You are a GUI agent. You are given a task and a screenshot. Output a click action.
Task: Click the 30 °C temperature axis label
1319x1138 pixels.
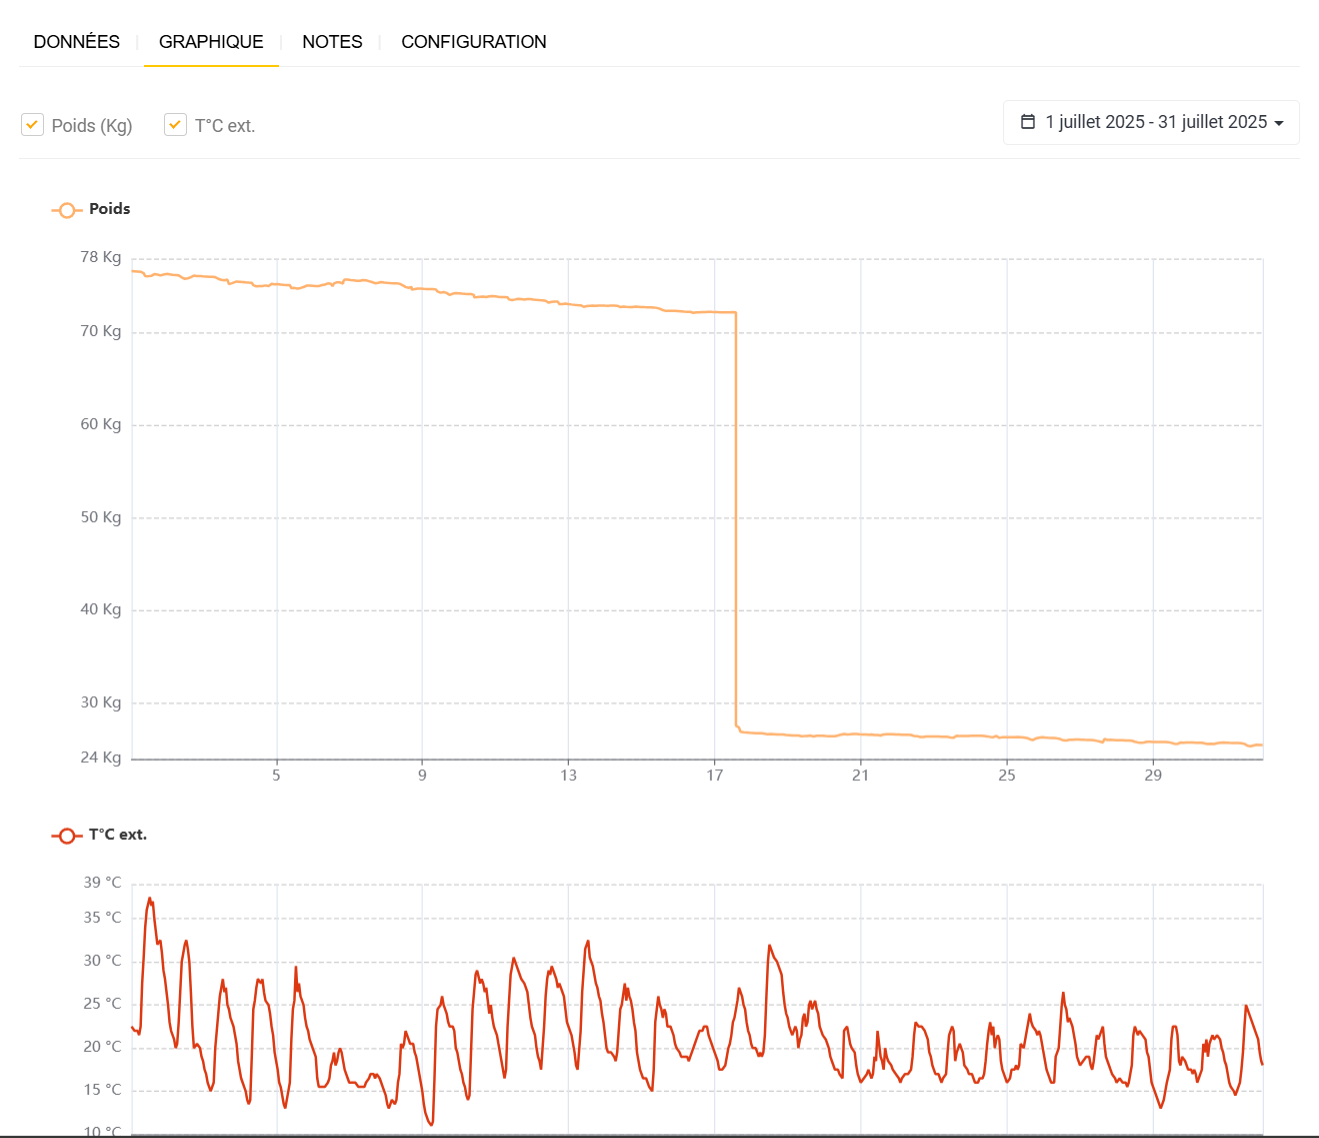pyautogui.click(x=102, y=960)
